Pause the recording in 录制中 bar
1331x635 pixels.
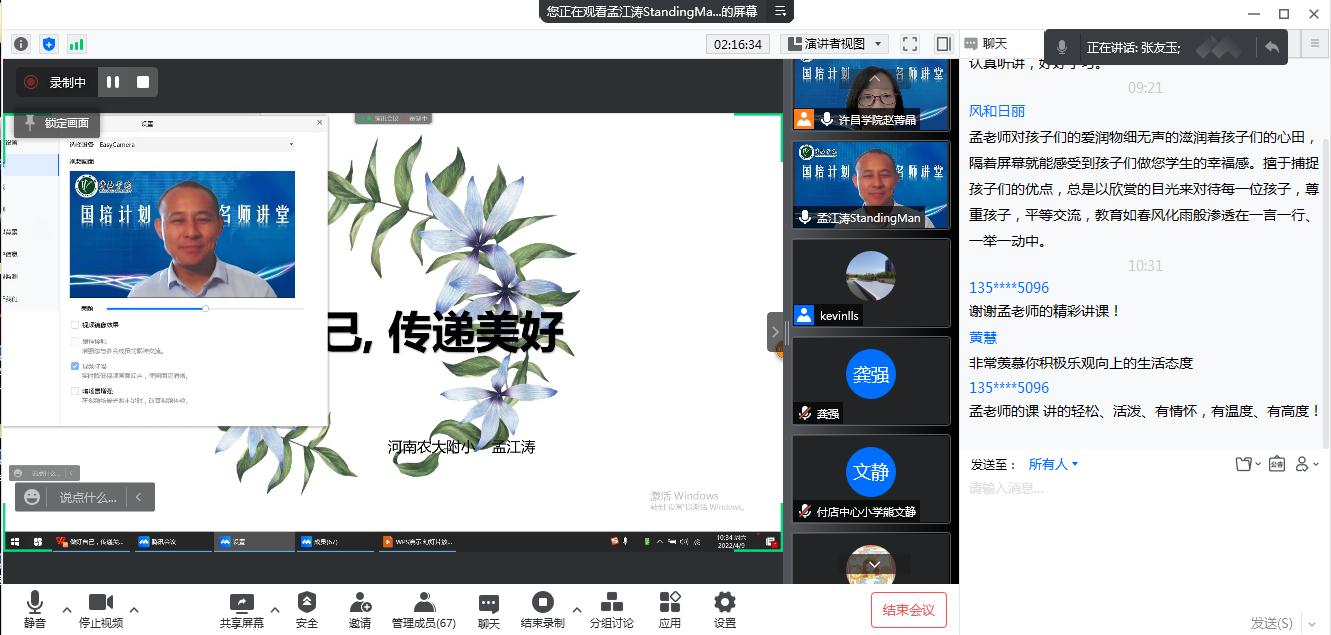(x=113, y=82)
